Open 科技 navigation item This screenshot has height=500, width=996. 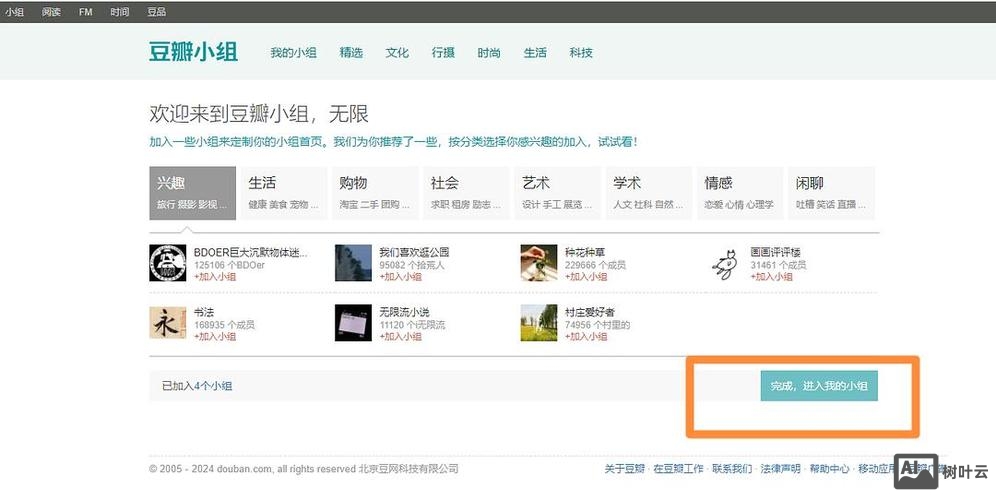[x=581, y=53]
